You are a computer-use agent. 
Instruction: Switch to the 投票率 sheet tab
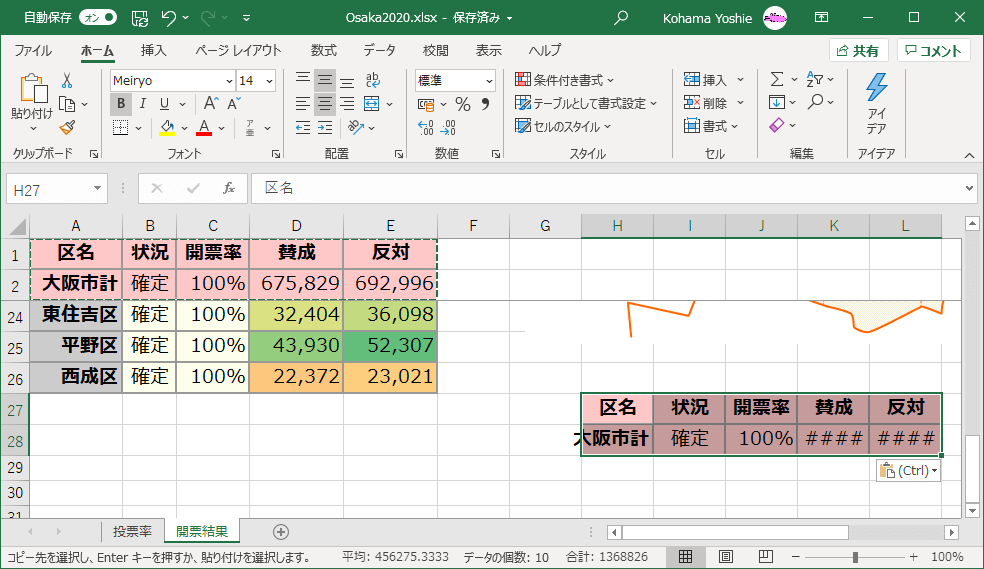(x=132, y=532)
